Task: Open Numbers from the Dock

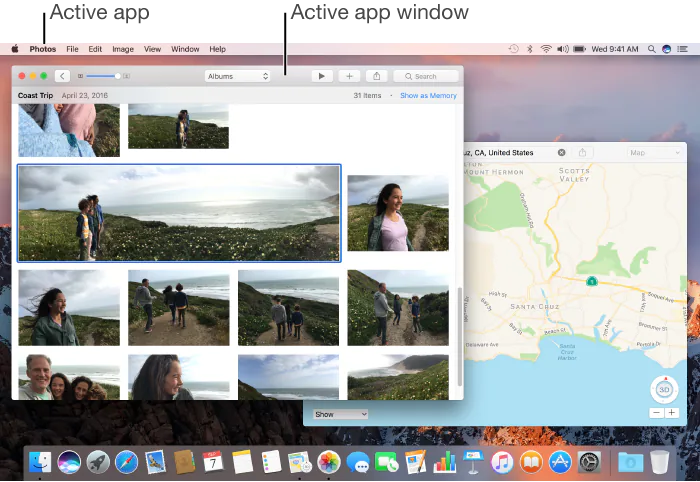Action: coord(445,461)
